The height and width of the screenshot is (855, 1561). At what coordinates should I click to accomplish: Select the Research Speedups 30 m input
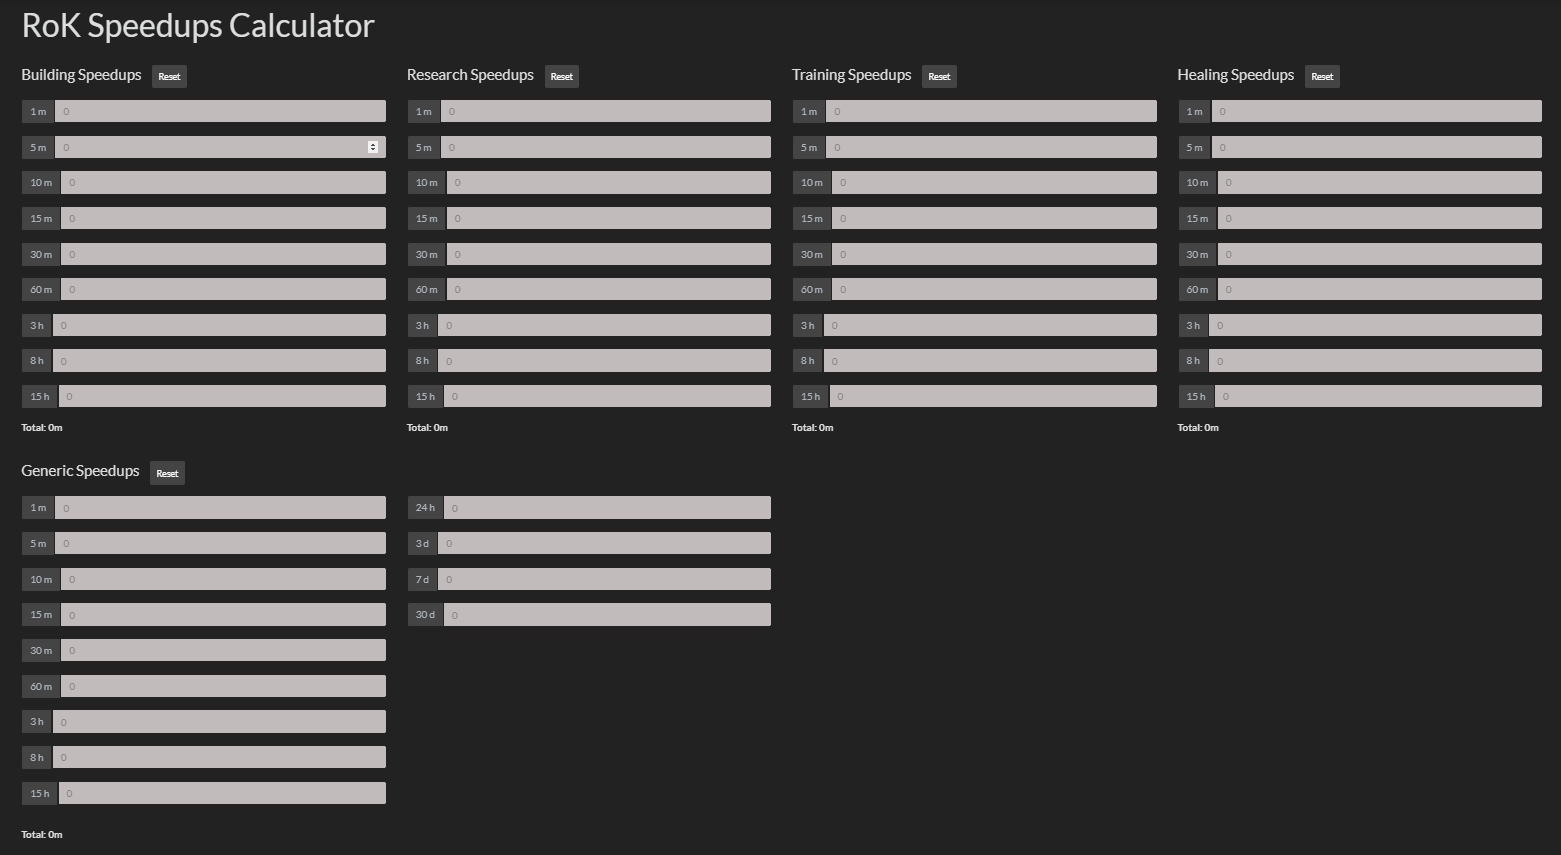(609, 254)
